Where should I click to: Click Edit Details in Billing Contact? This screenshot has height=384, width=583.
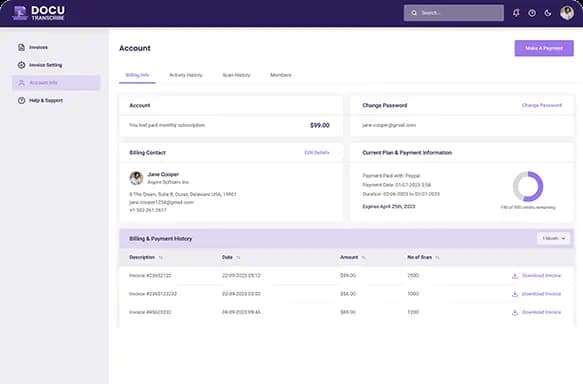click(317, 153)
